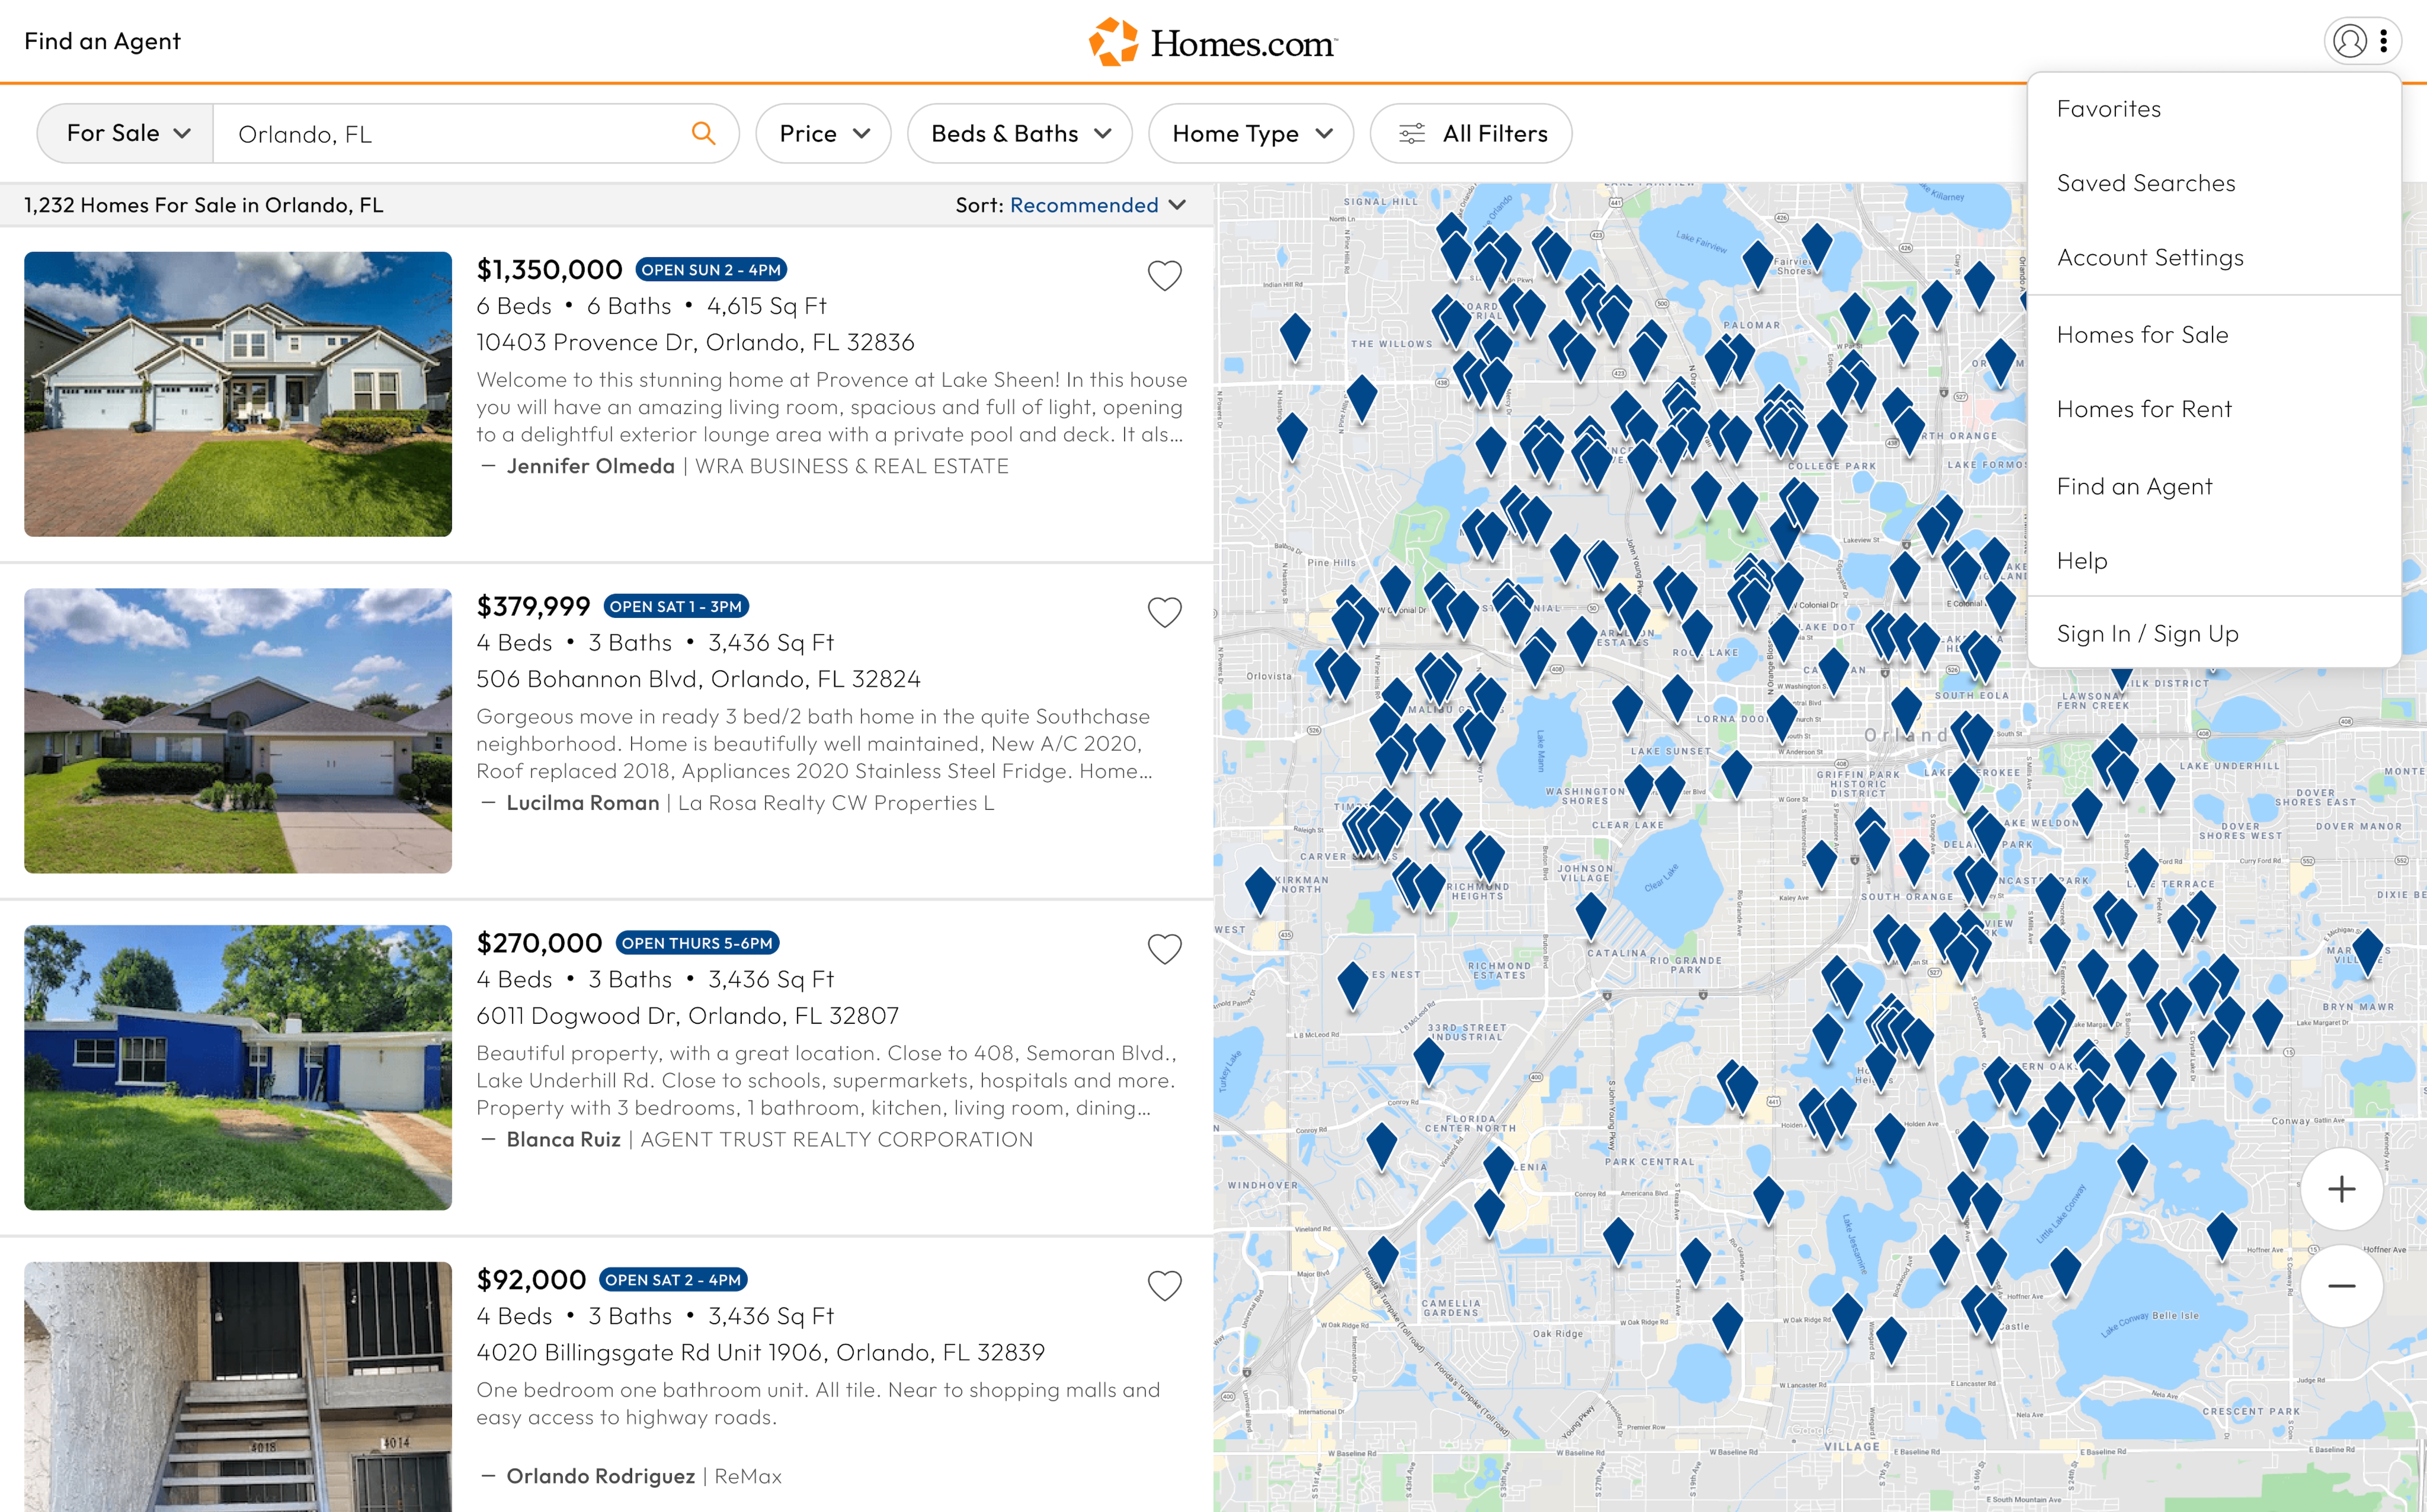
Task: Click the OPEN SUN 2 - 4PM badge
Action: click(711, 270)
